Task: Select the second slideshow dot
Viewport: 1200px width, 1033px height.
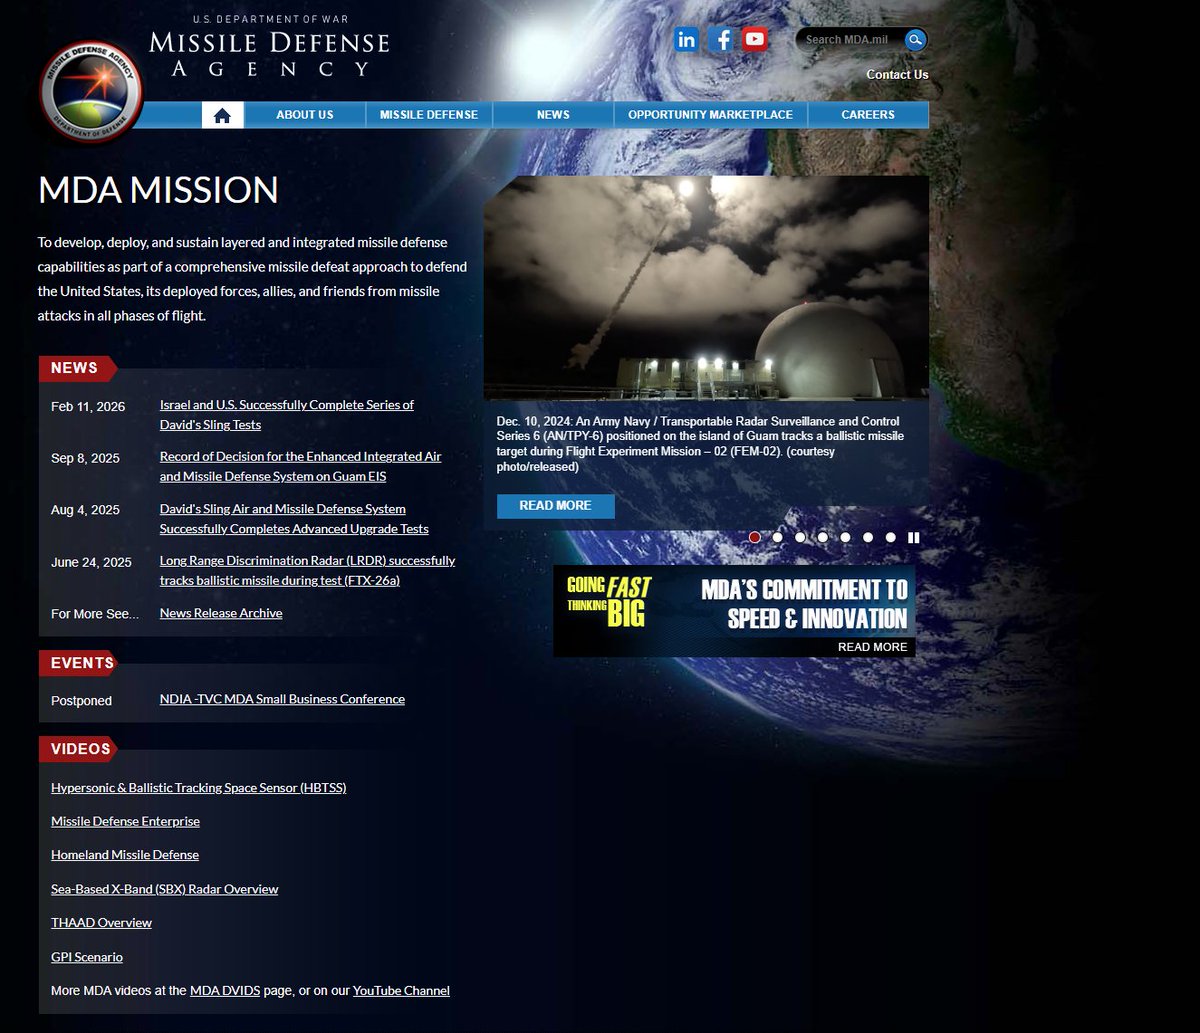Action: (x=778, y=537)
